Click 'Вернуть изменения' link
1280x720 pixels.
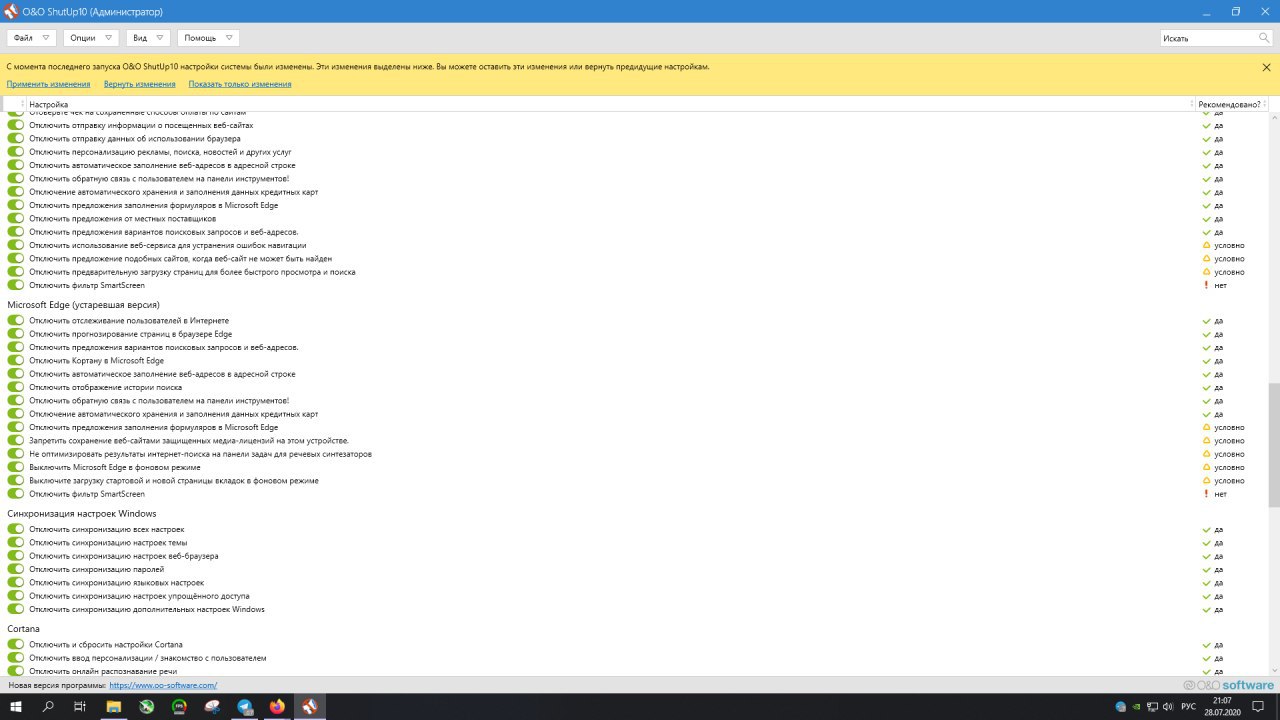click(x=139, y=84)
